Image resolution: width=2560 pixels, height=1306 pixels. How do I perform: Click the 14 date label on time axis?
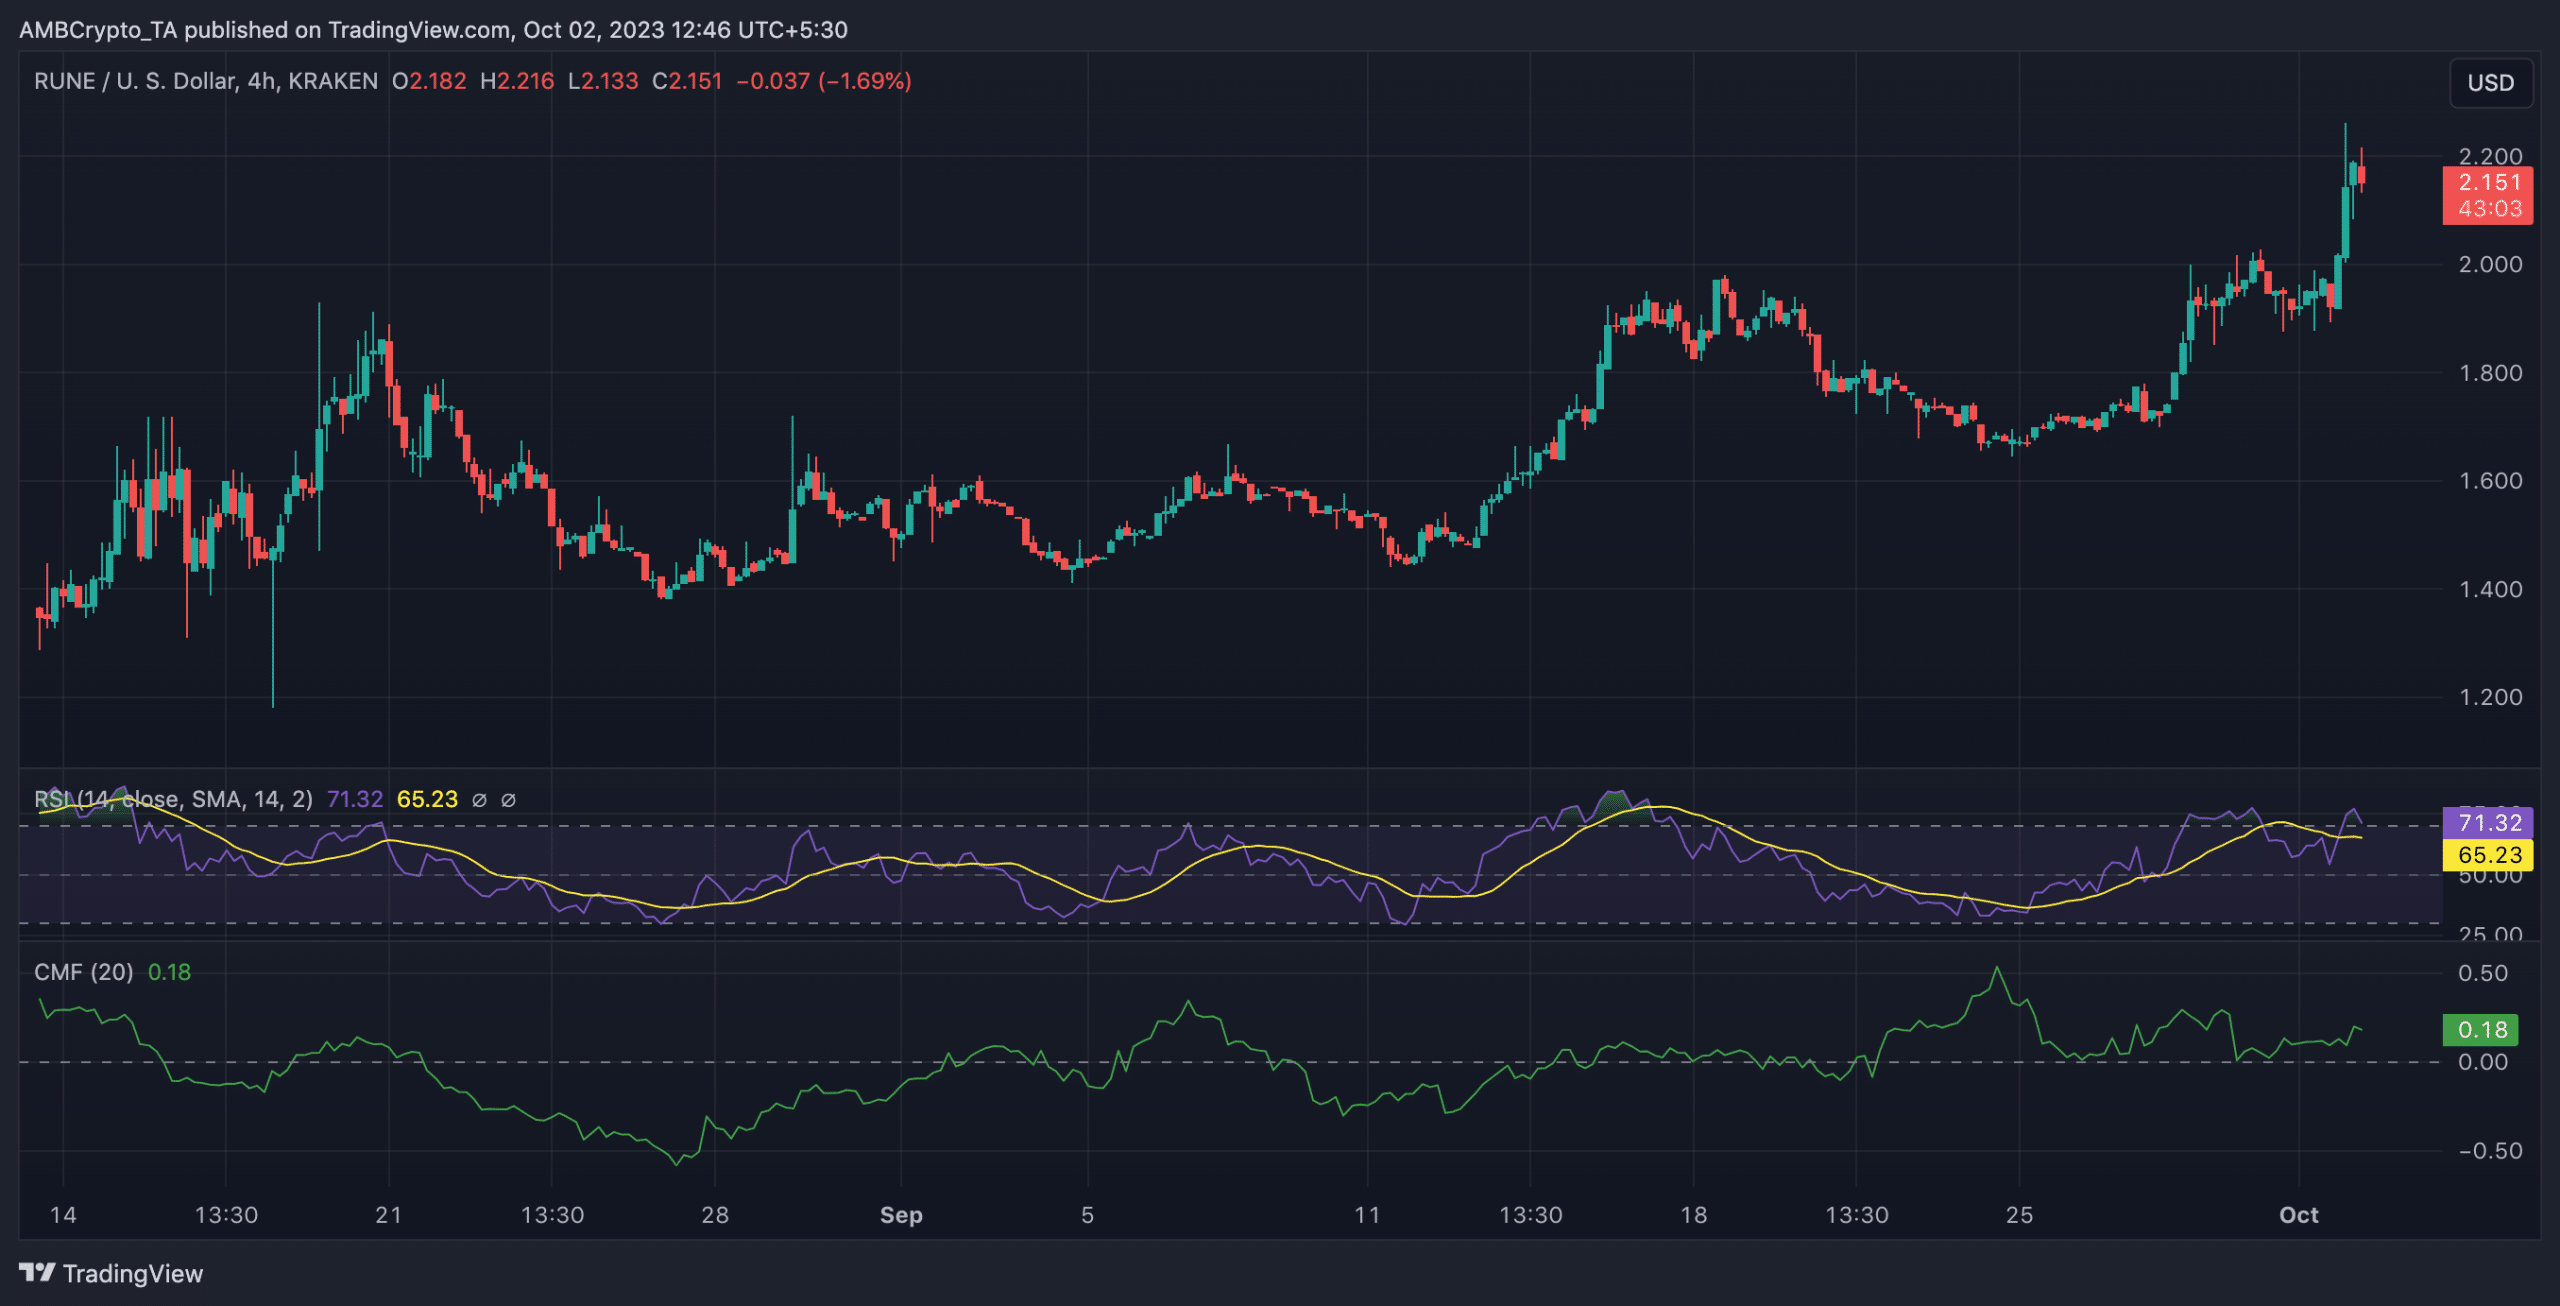63,1215
